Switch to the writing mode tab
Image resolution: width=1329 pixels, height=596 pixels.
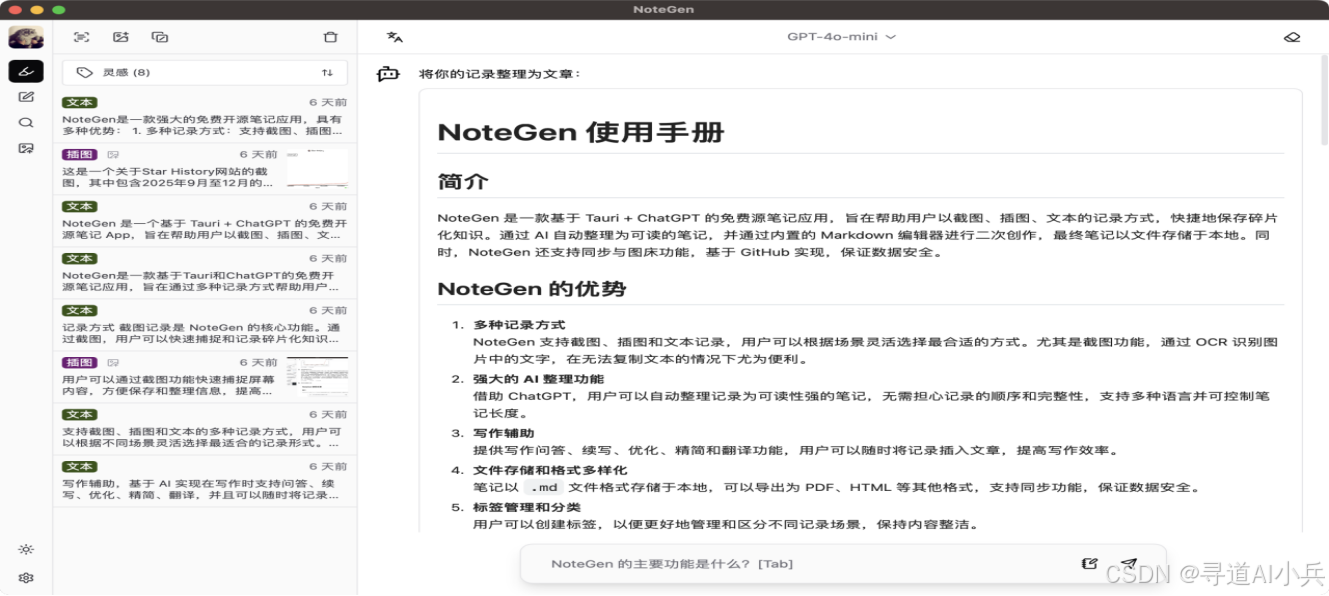click(27, 96)
